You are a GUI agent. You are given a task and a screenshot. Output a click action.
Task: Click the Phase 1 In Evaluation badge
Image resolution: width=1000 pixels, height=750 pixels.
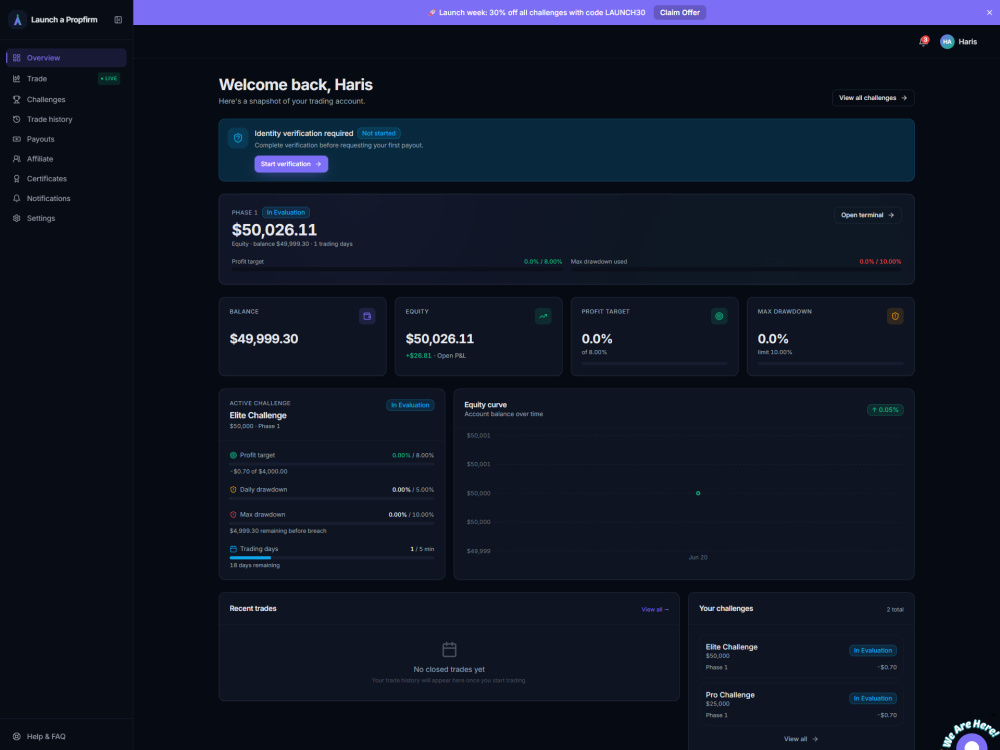pyautogui.click(x=286, y=212)
